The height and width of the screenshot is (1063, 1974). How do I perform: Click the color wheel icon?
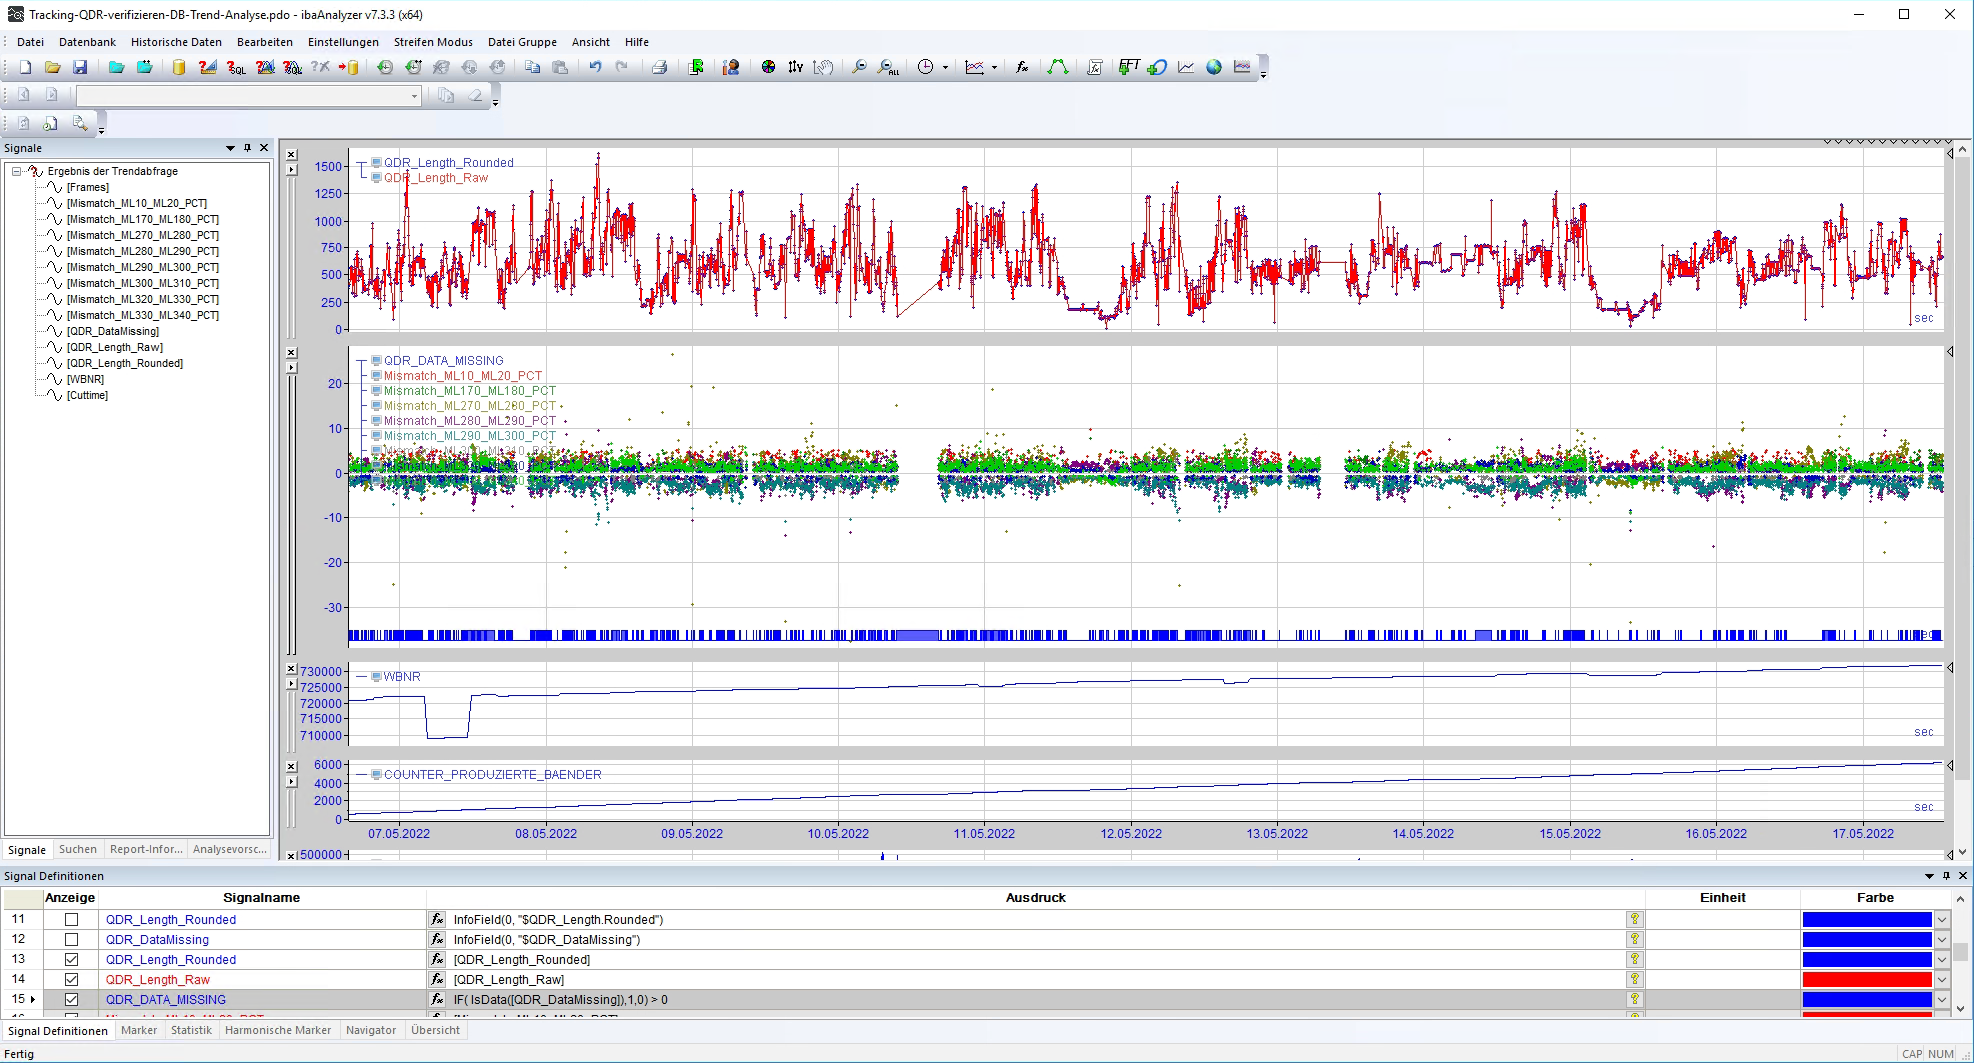coord(768,67)
